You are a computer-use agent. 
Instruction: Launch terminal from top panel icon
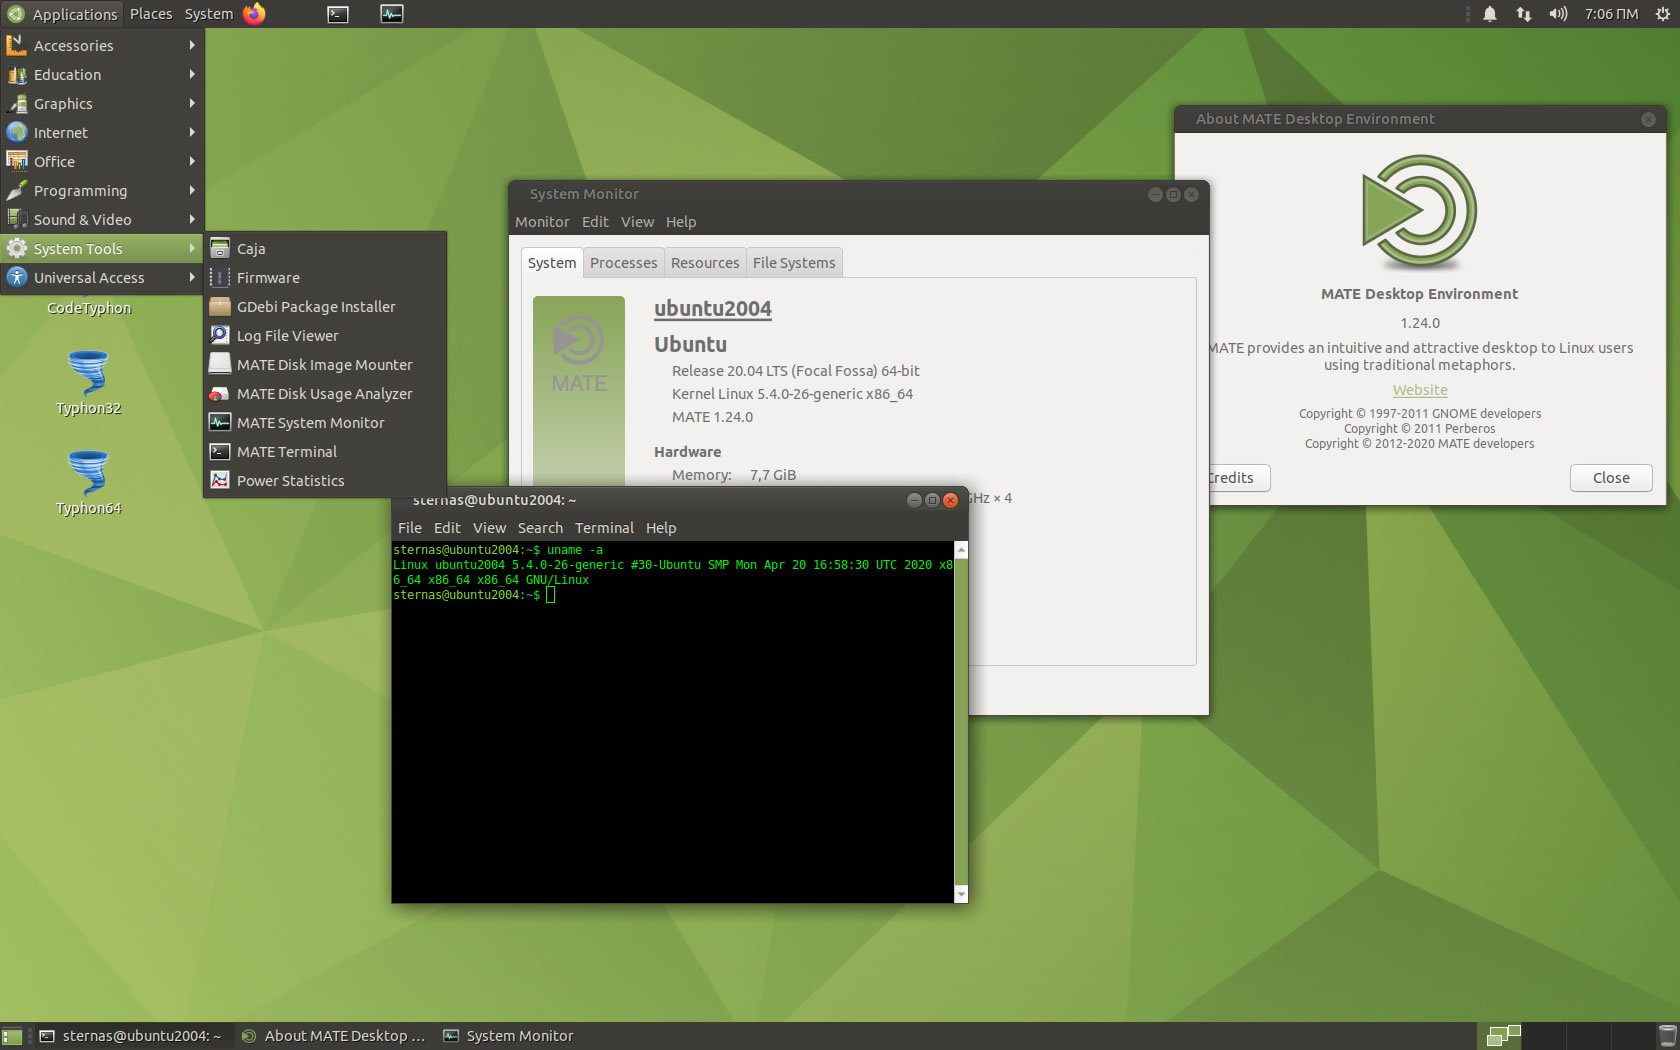[338, 14]
